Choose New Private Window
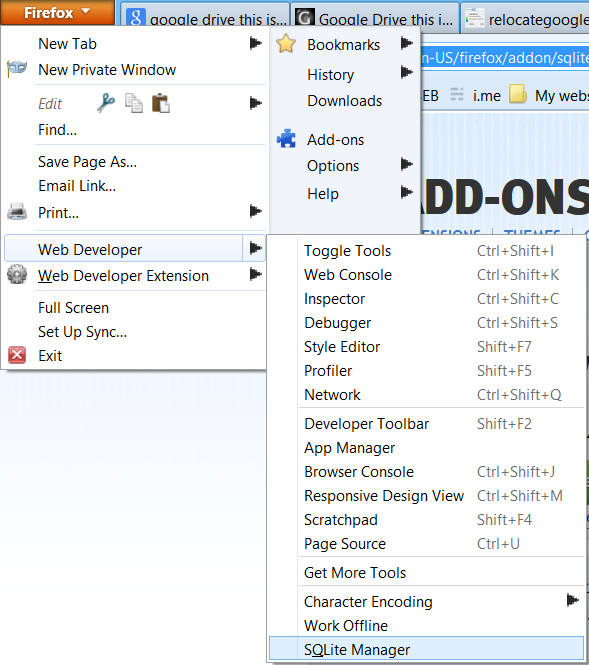The height and width of the screenshot is (665, 589). click(107, 70)
